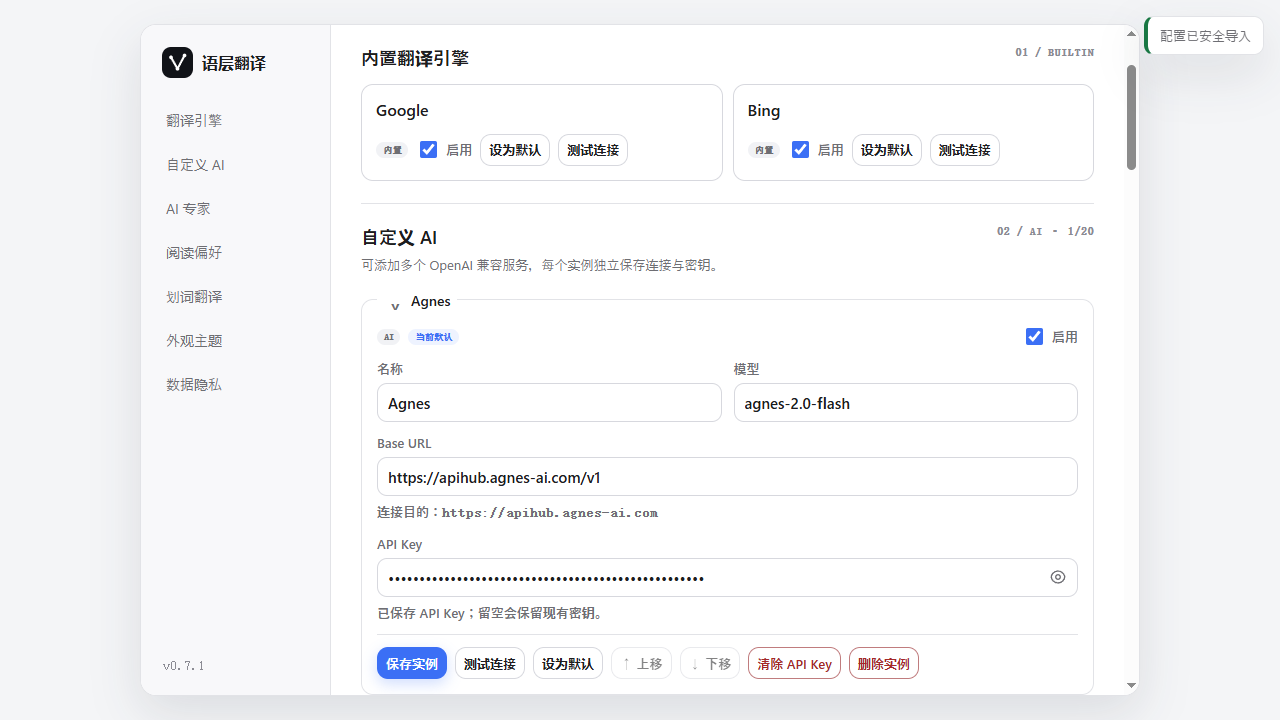Click scrollbar up arrow
Screen dimensions: 1280x720
coord(1132,33)
